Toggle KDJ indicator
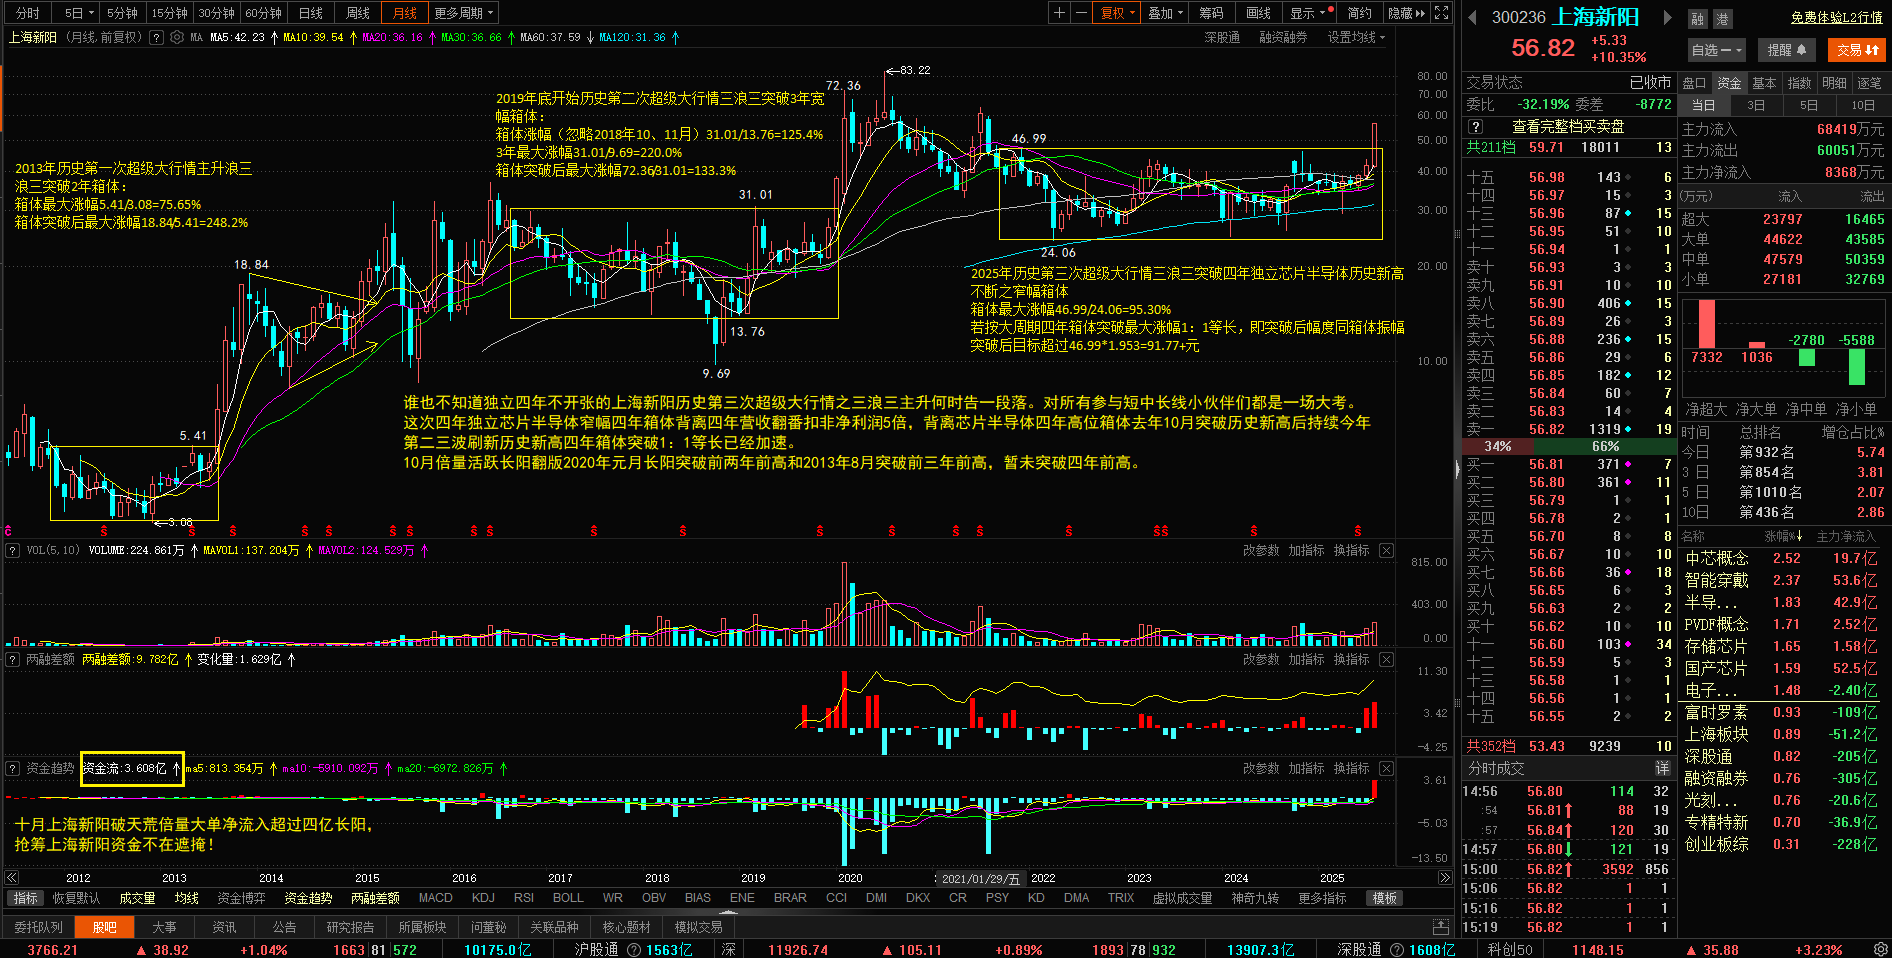The image size is (1892, 958). pyautogui.click(x=483, y=898)
